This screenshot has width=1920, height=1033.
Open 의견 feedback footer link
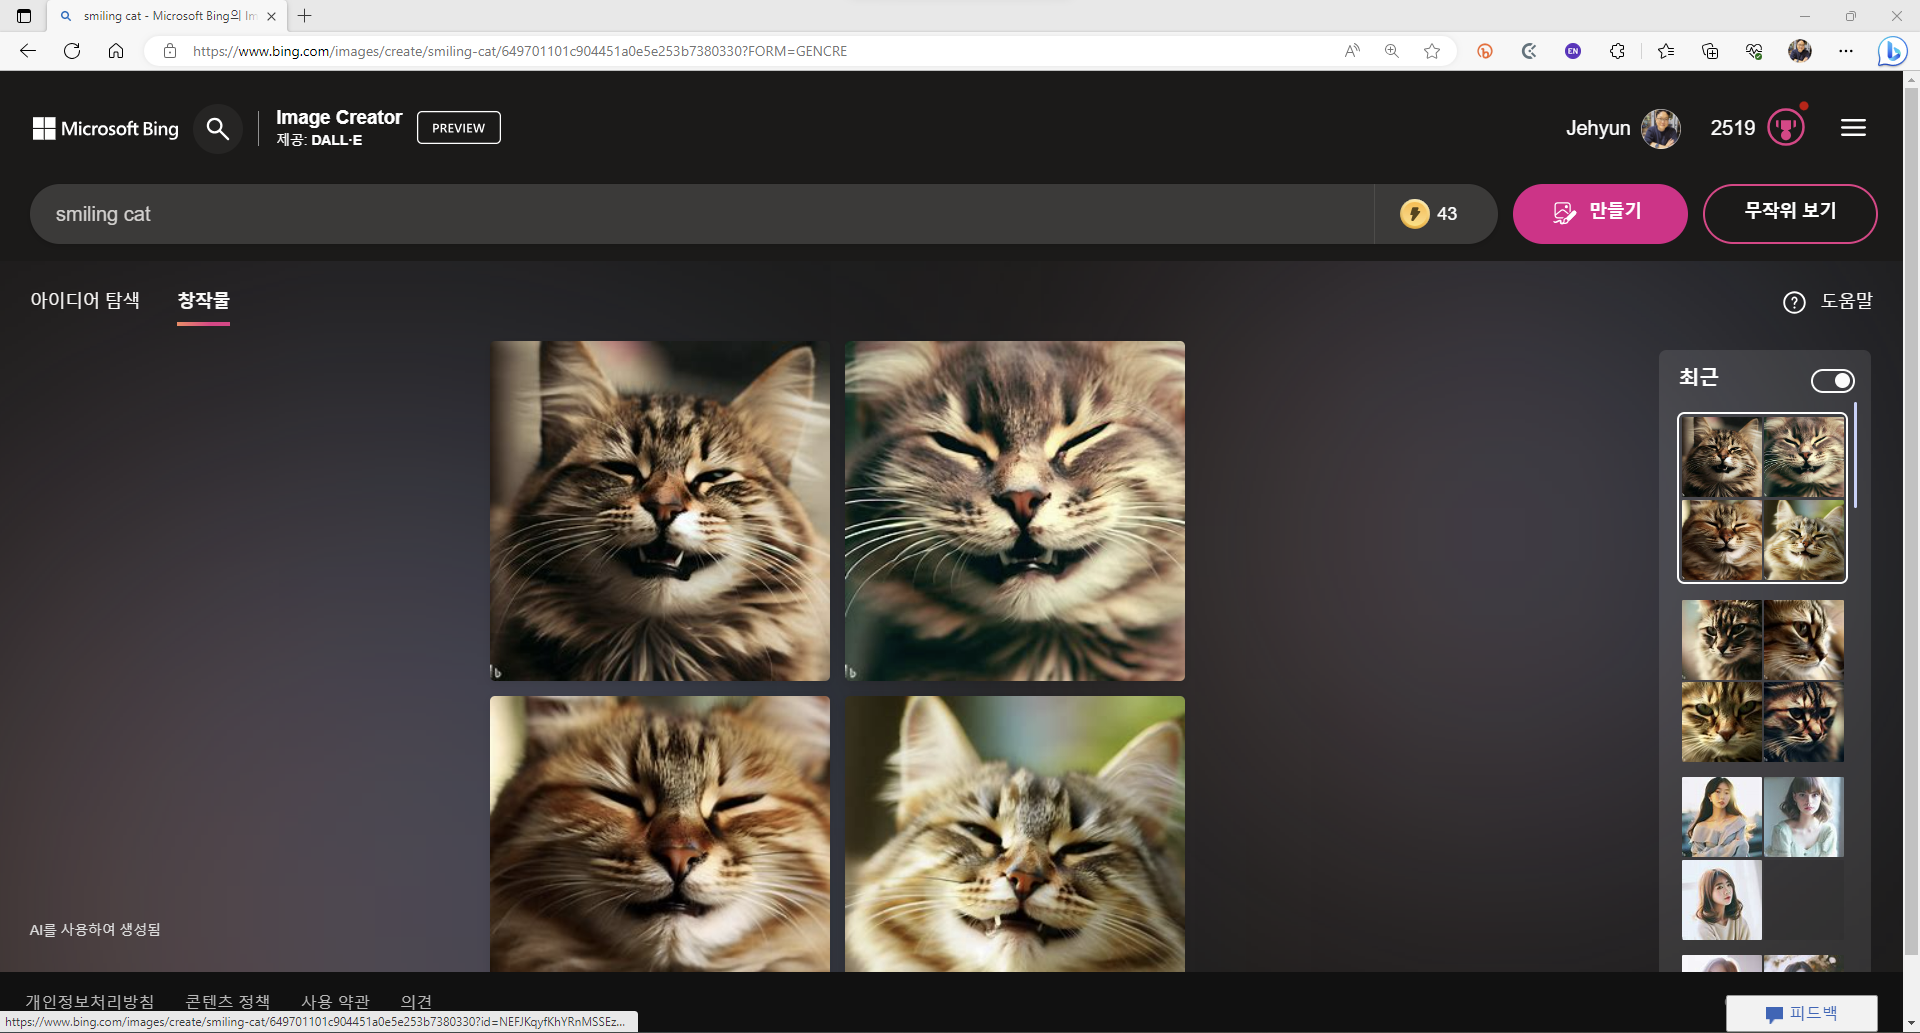click(x=416, y=1001)
